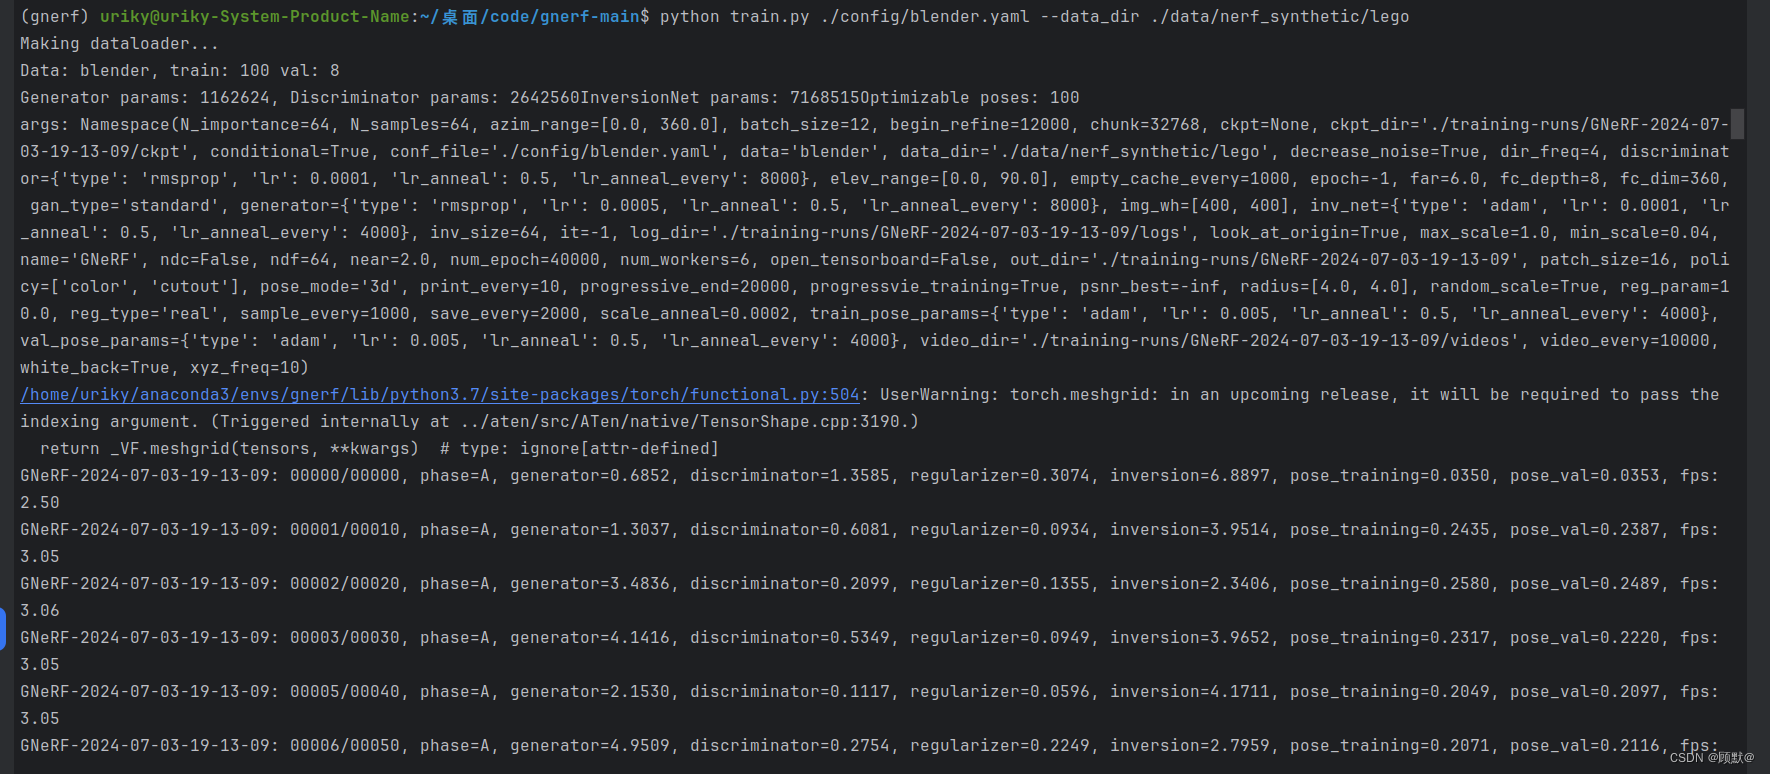1770x774 pixels.
Task: Click the command text 'python train.py'
Action: (735, 17)
